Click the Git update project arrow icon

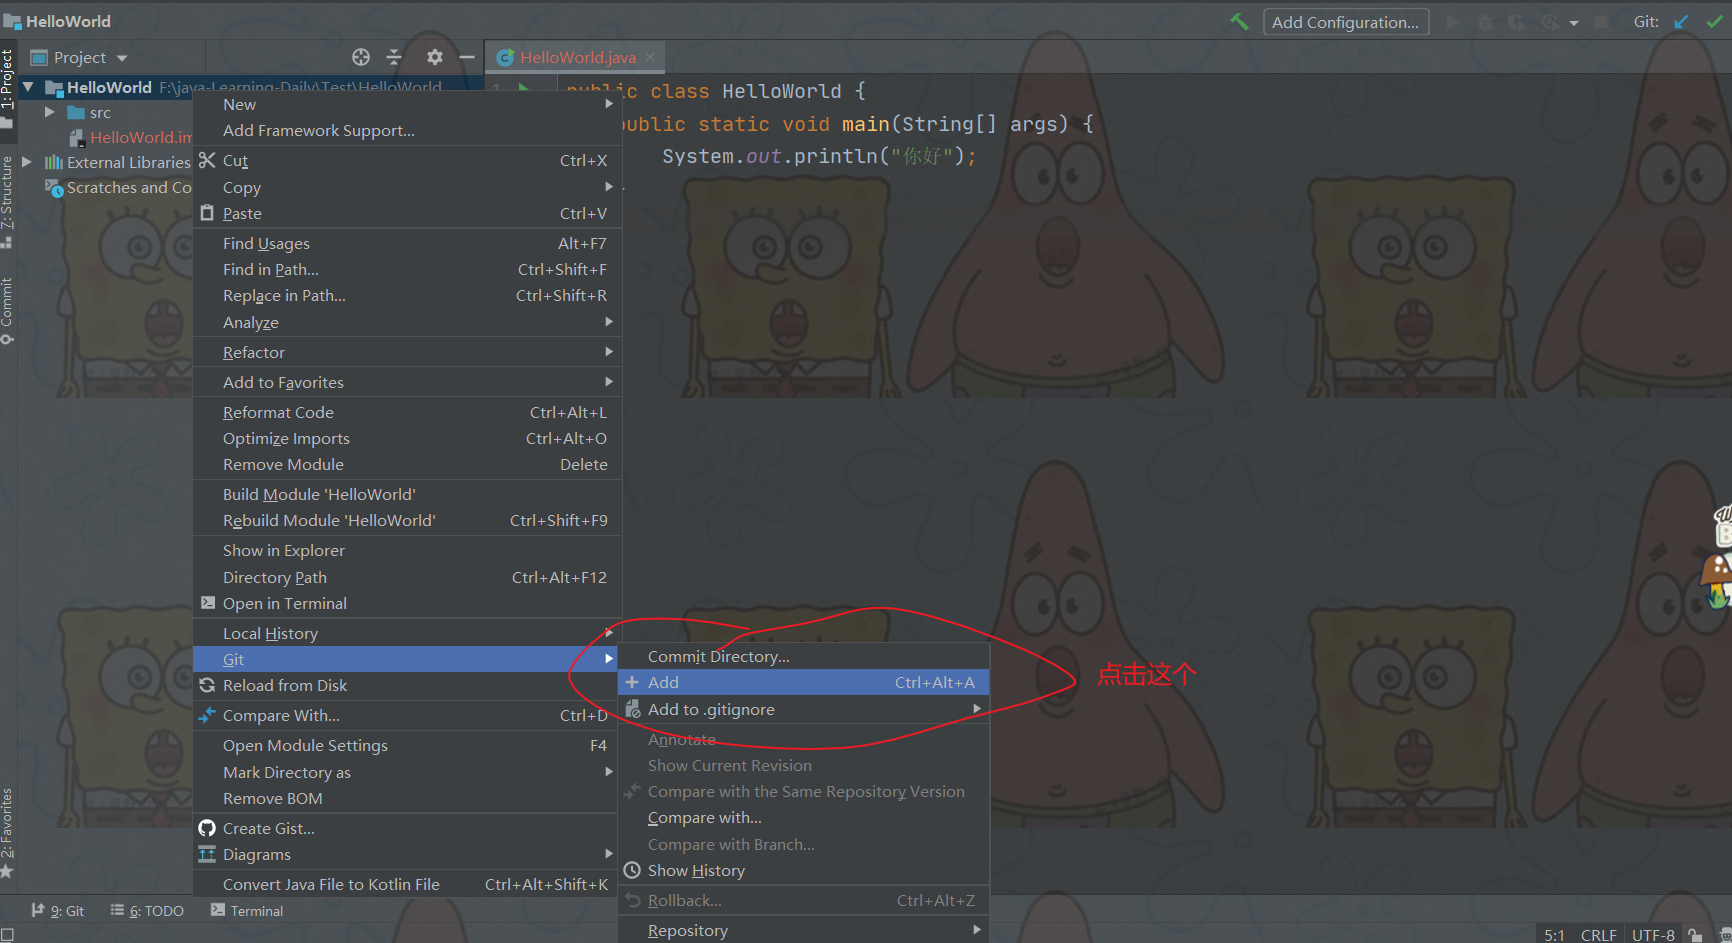1681,21
